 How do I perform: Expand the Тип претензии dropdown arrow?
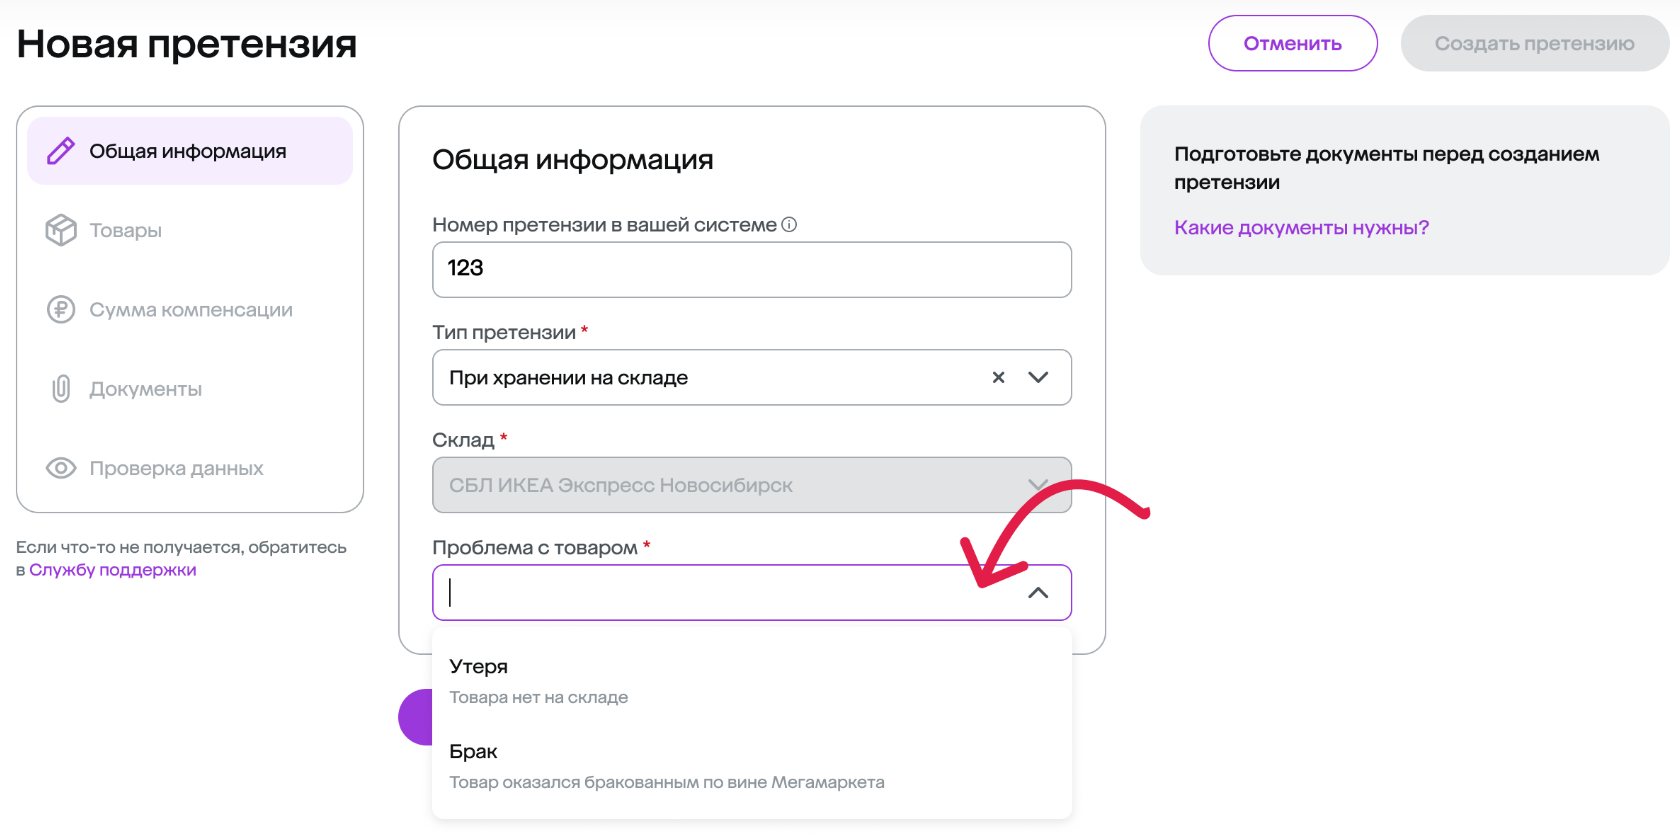(1038, 377)
